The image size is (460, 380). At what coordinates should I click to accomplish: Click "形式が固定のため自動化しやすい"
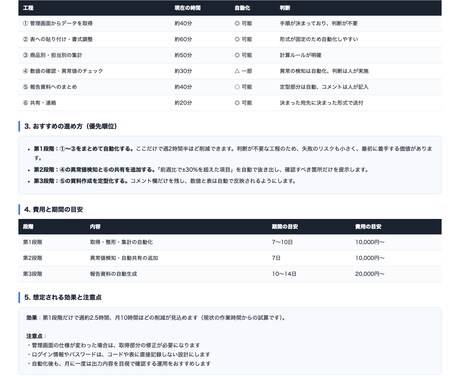click(319, 39)
